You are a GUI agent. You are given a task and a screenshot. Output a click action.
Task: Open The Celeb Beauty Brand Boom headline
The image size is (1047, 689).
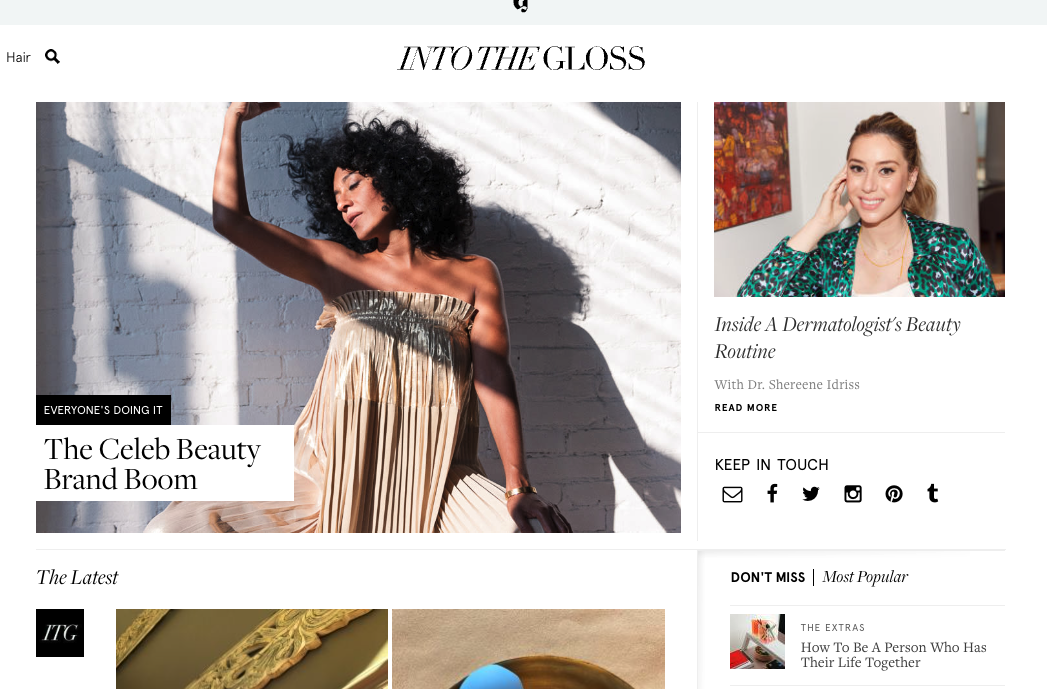(x=152, y=464)
